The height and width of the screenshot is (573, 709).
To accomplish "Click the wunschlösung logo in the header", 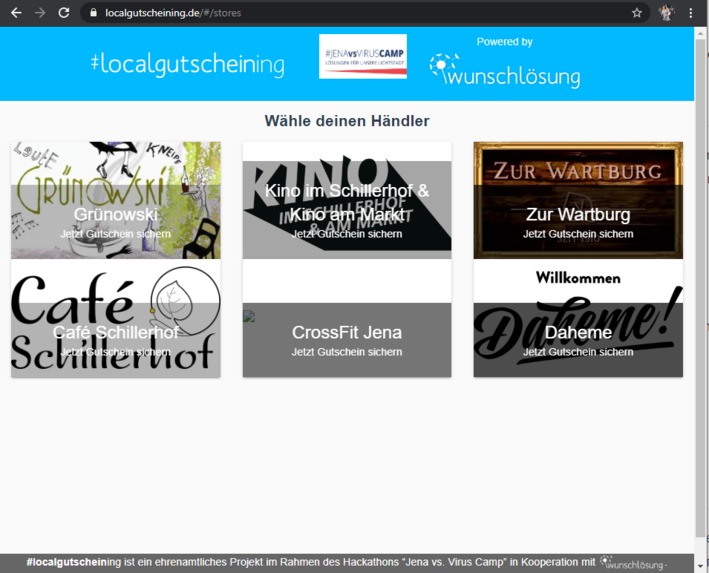I will pos(505,71).
